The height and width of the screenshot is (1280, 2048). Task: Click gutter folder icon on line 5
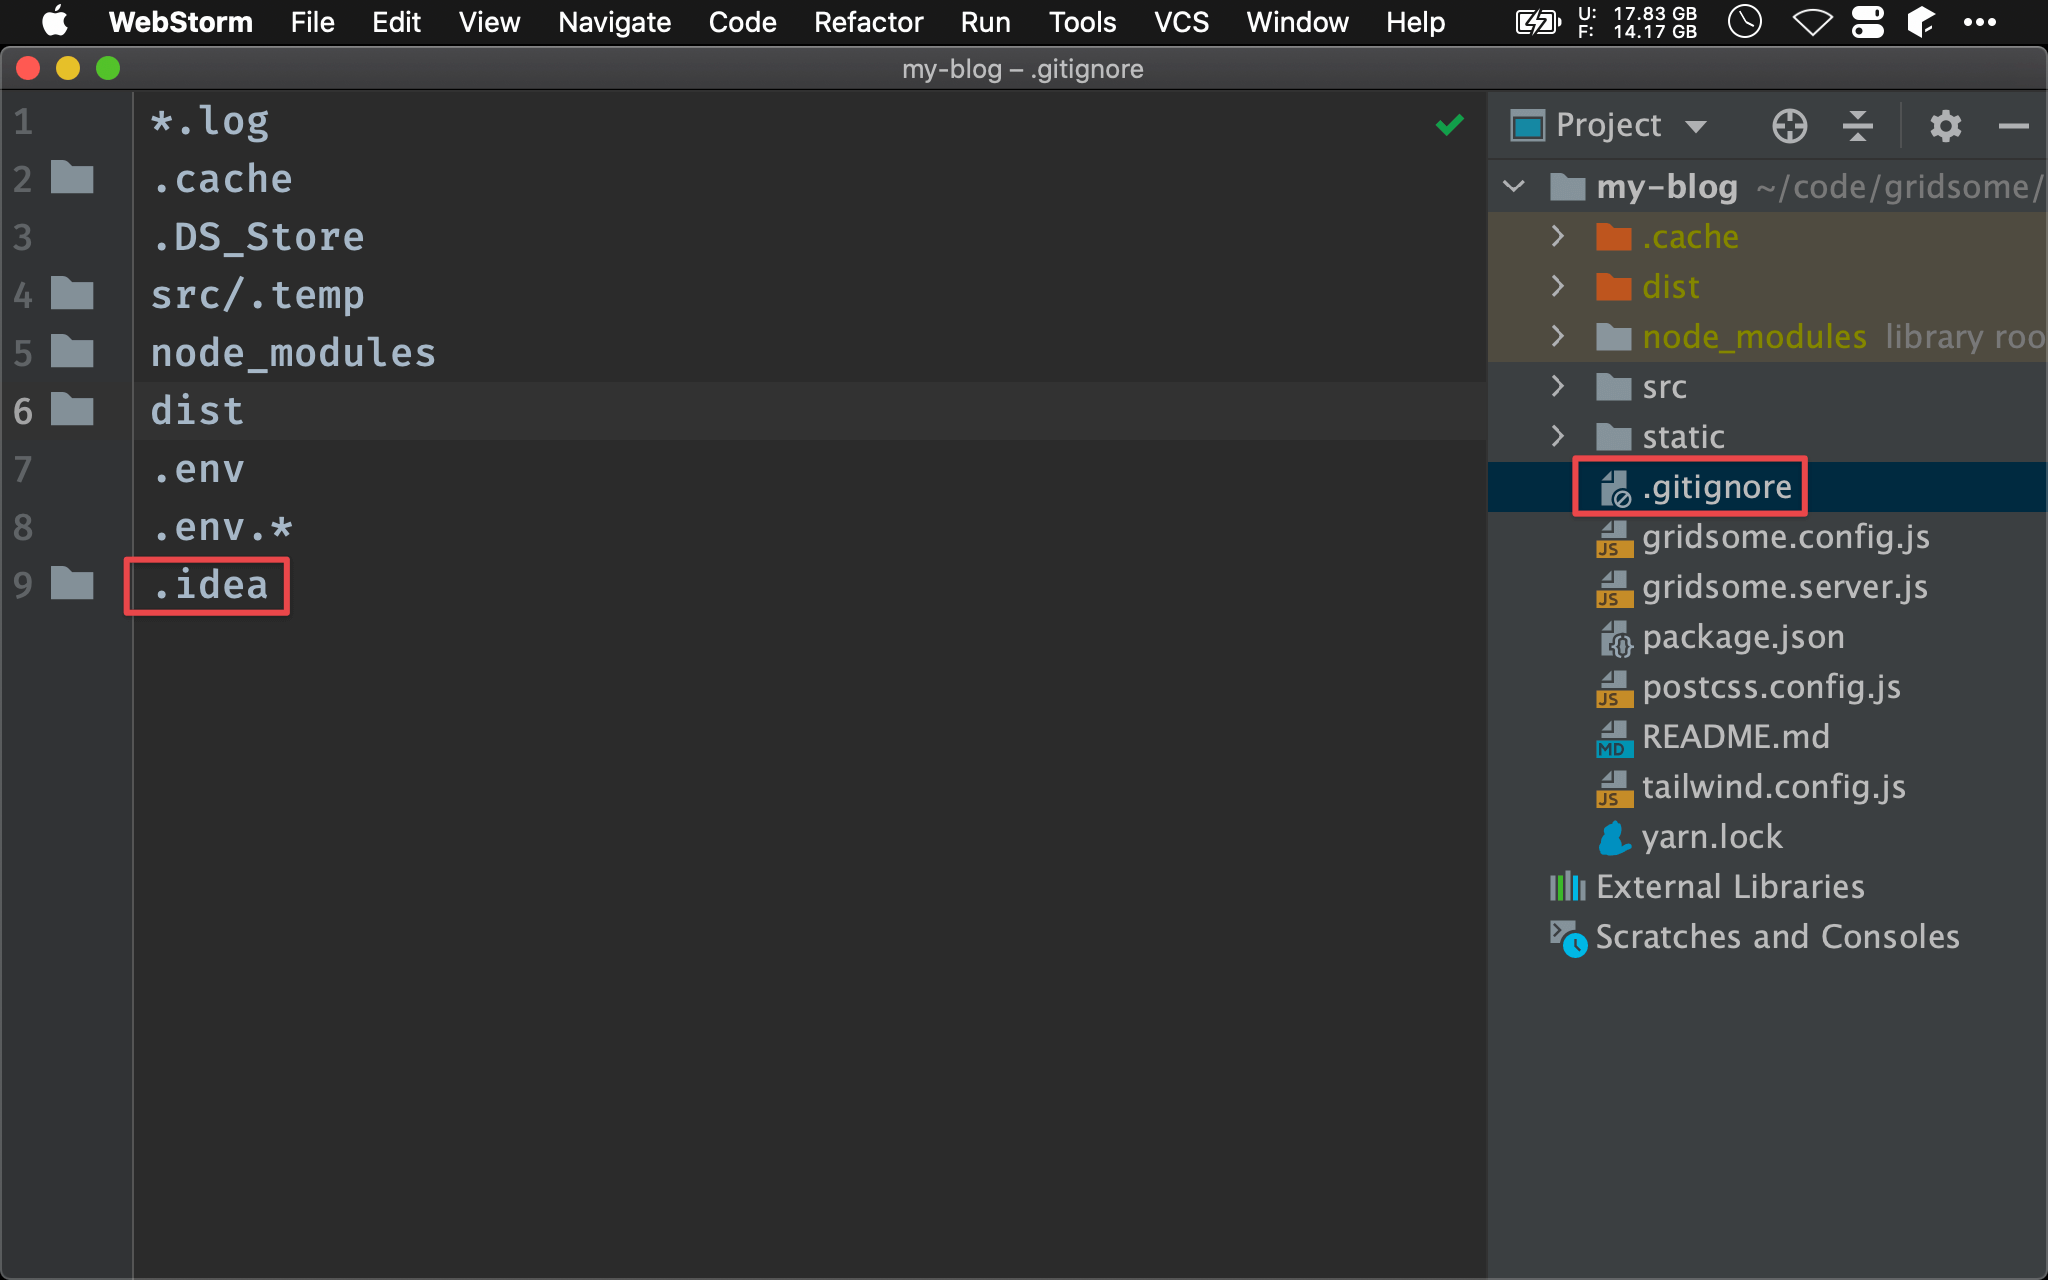point(72,352)
